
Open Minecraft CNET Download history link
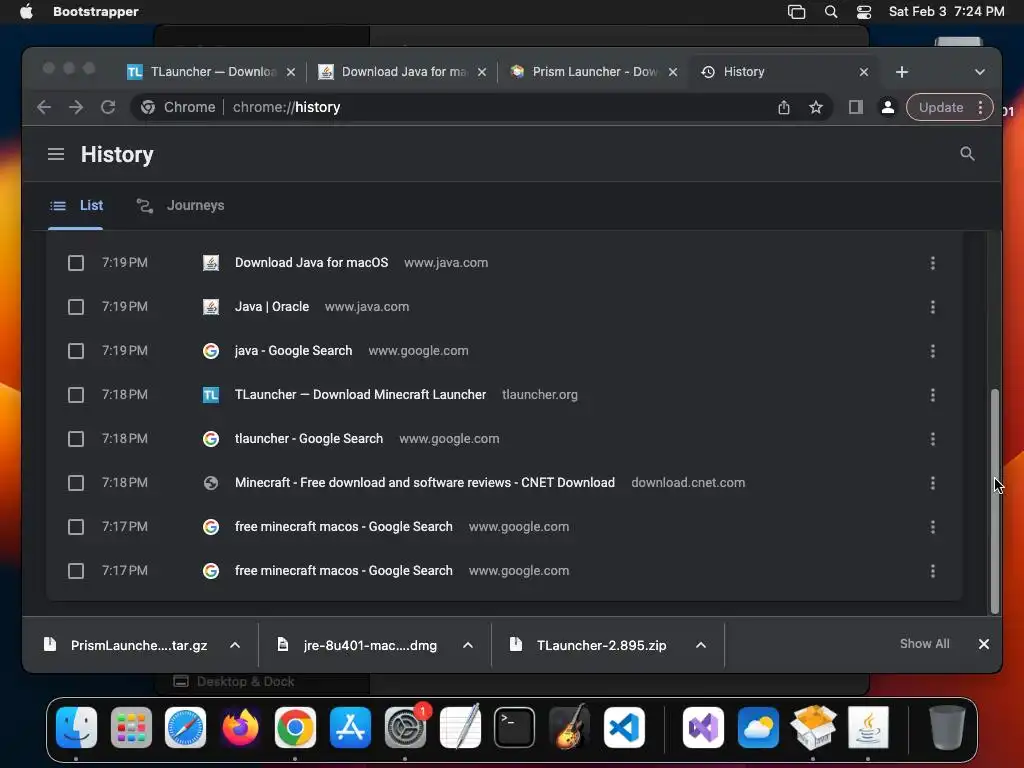424,483
